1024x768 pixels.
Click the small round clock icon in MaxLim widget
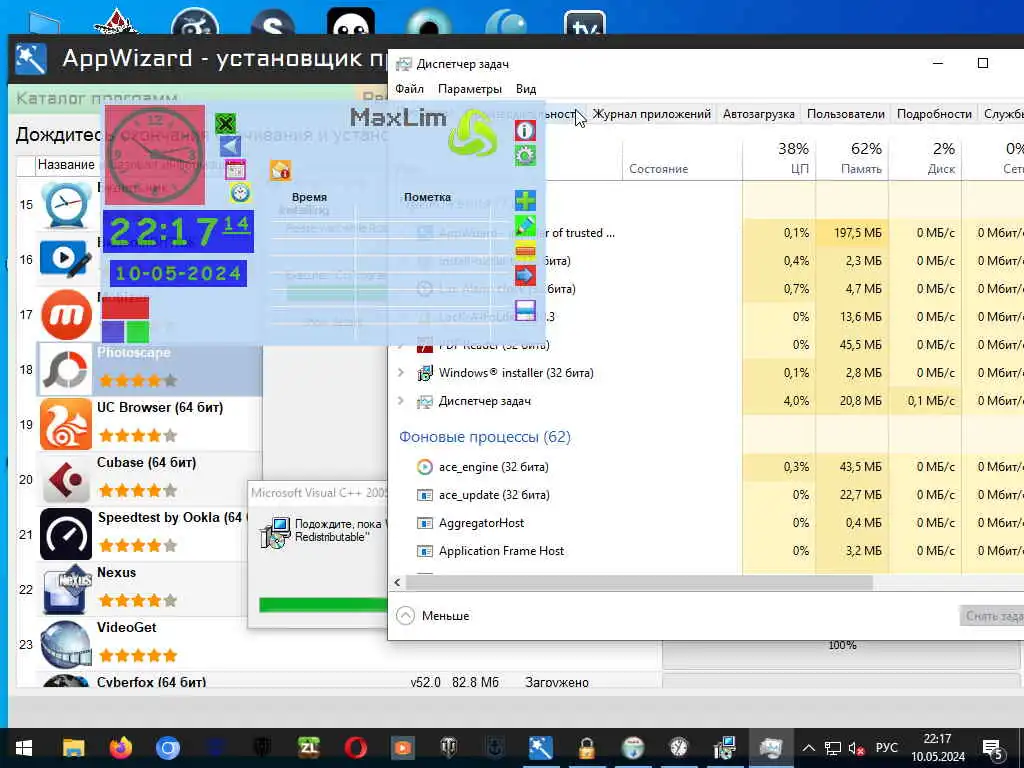(x=240, y=193)
